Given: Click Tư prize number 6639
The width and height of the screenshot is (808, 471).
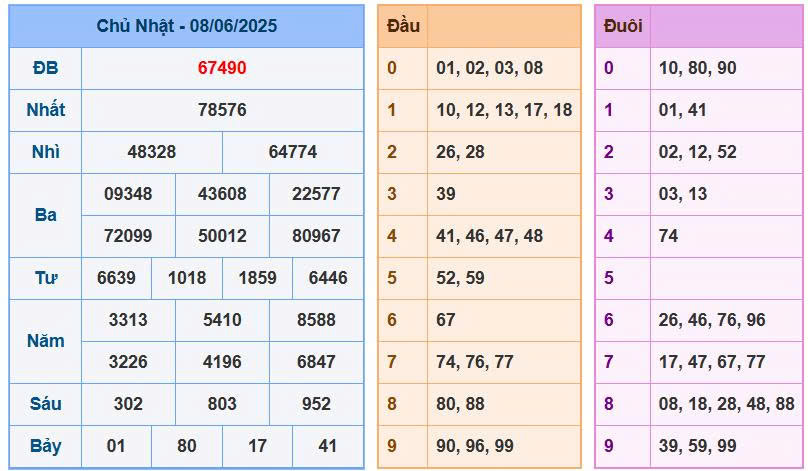Looking at the screenshot, I should [x=116, y=278].
